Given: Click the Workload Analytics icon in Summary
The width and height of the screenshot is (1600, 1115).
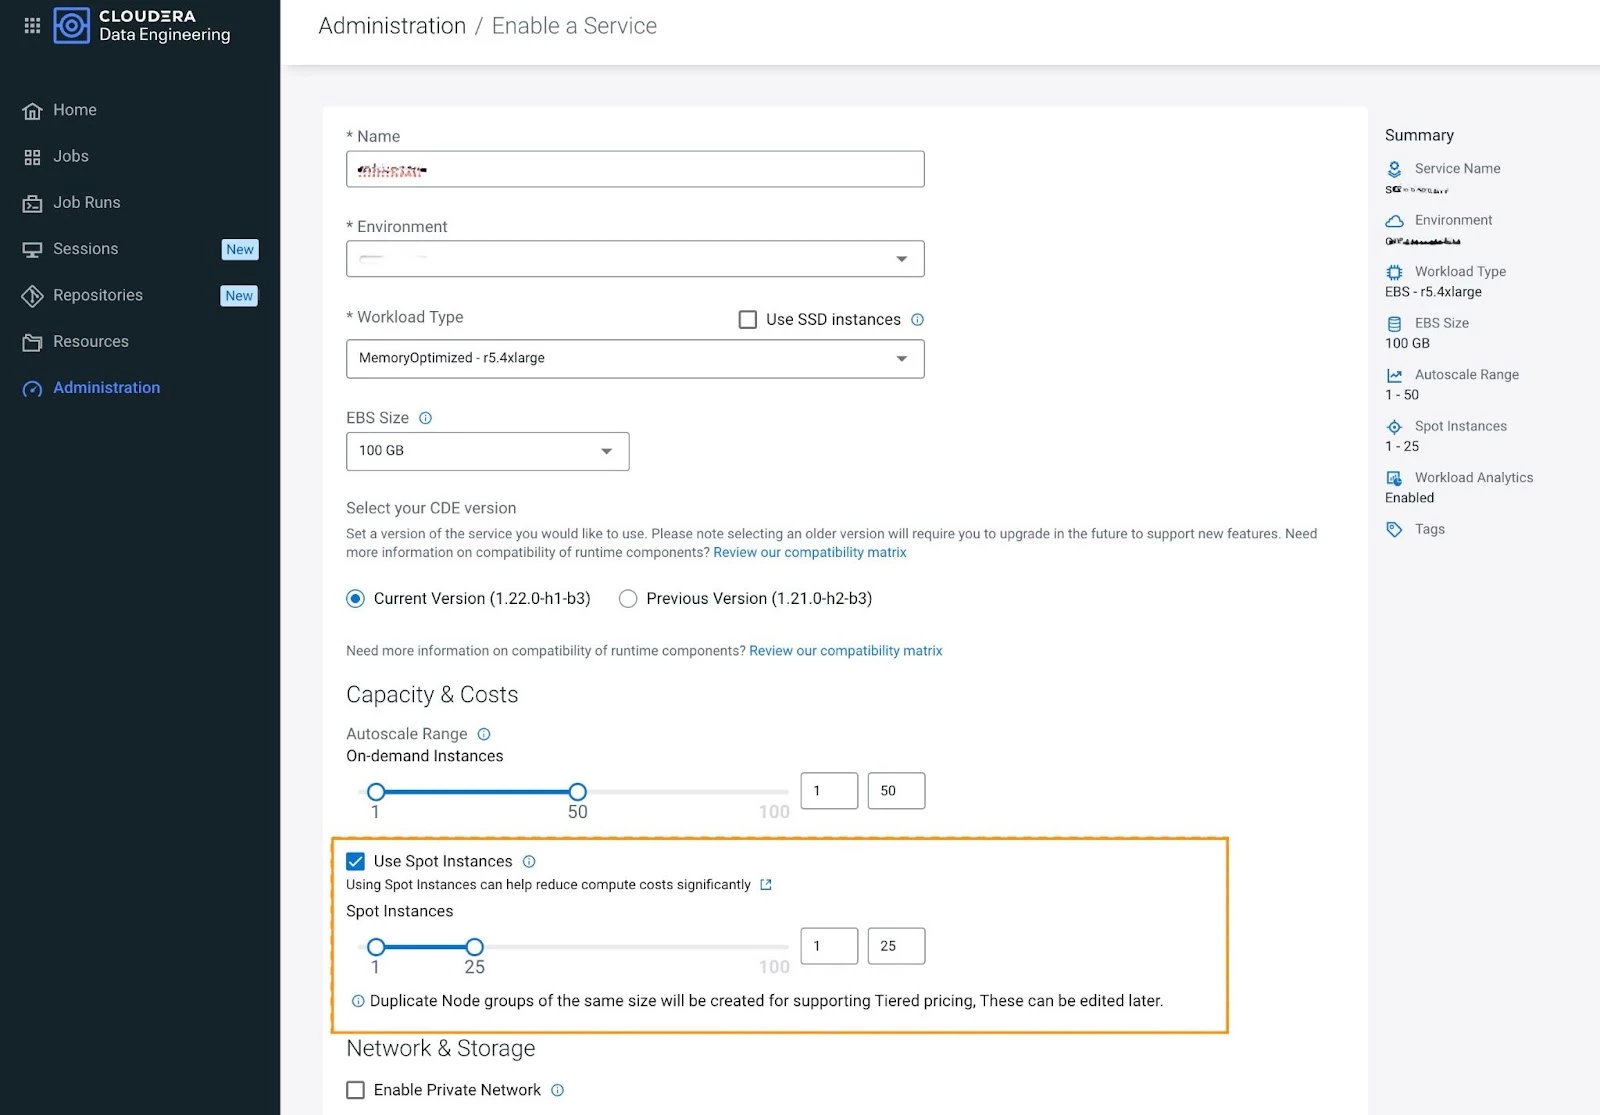Looking at the screenshot, I should pyautogui.click(x=1394, y=478).
